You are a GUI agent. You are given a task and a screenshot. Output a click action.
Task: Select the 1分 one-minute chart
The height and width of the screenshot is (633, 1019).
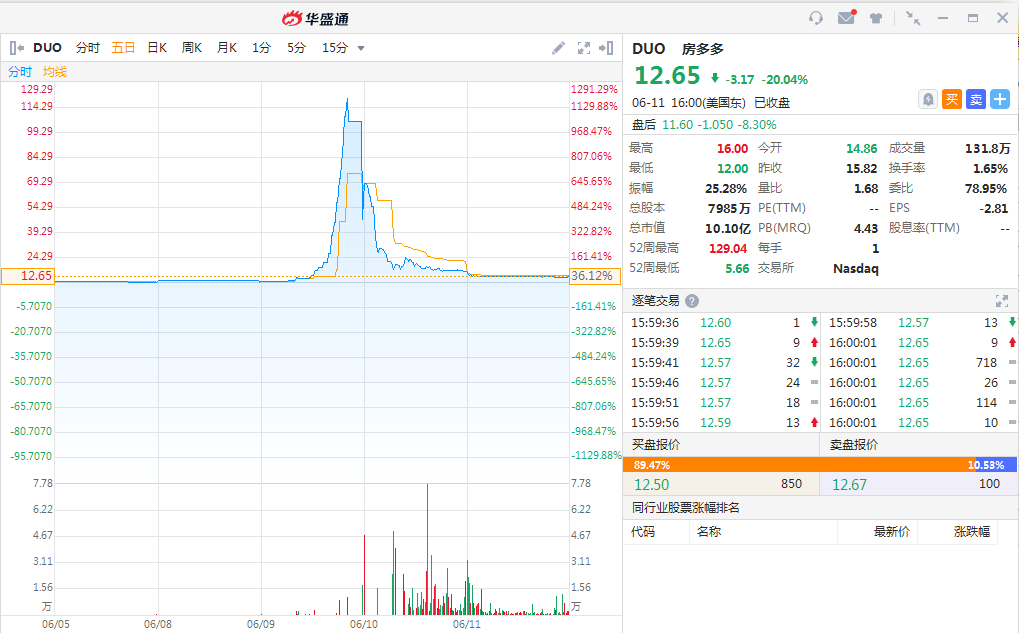pos(261,48)
